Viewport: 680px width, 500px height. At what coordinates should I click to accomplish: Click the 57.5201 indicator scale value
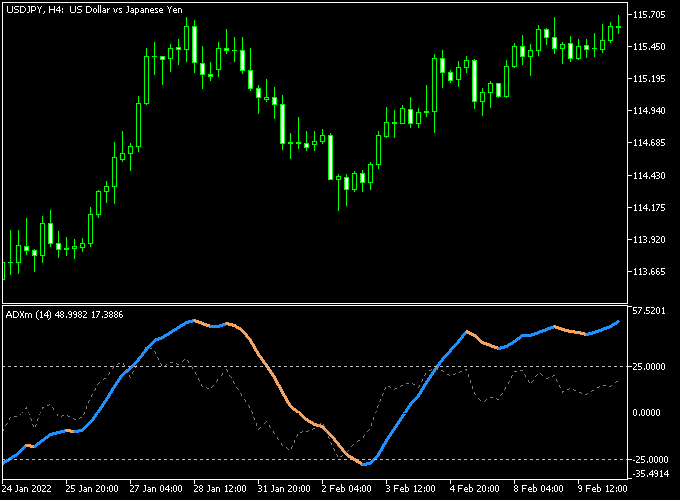tap(649, 311)
